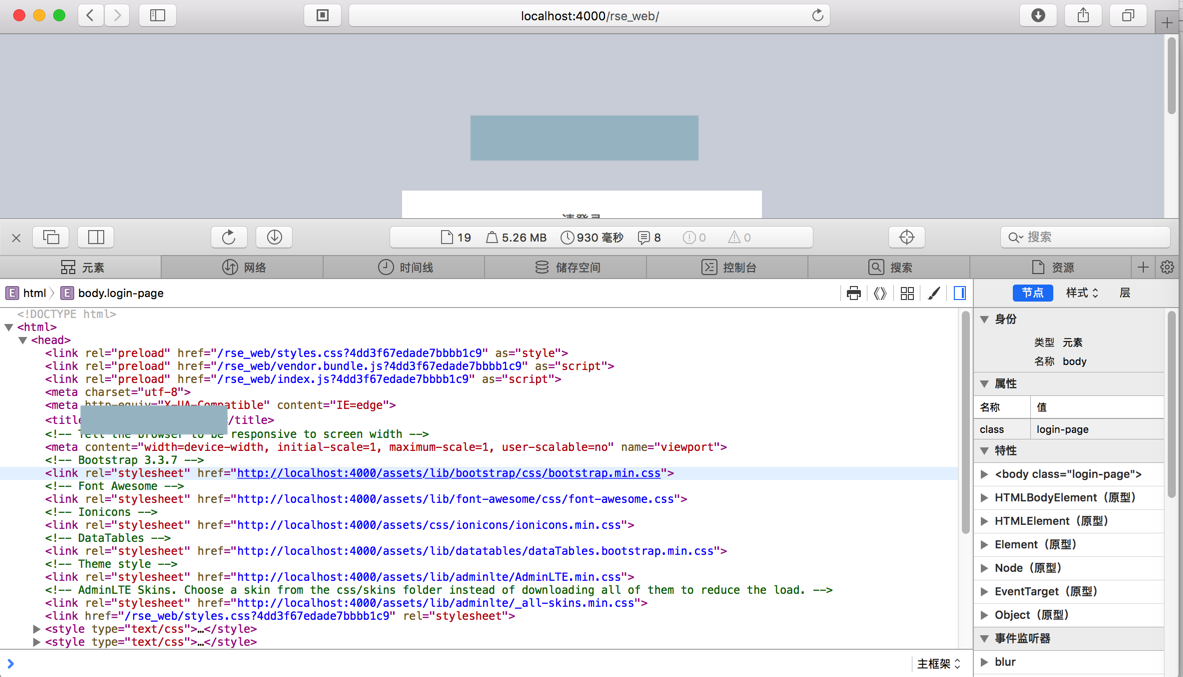The image size is (1183, 677).
Task: Open the 储存空间 Storage tab
Action: click(x=566, y=267)
